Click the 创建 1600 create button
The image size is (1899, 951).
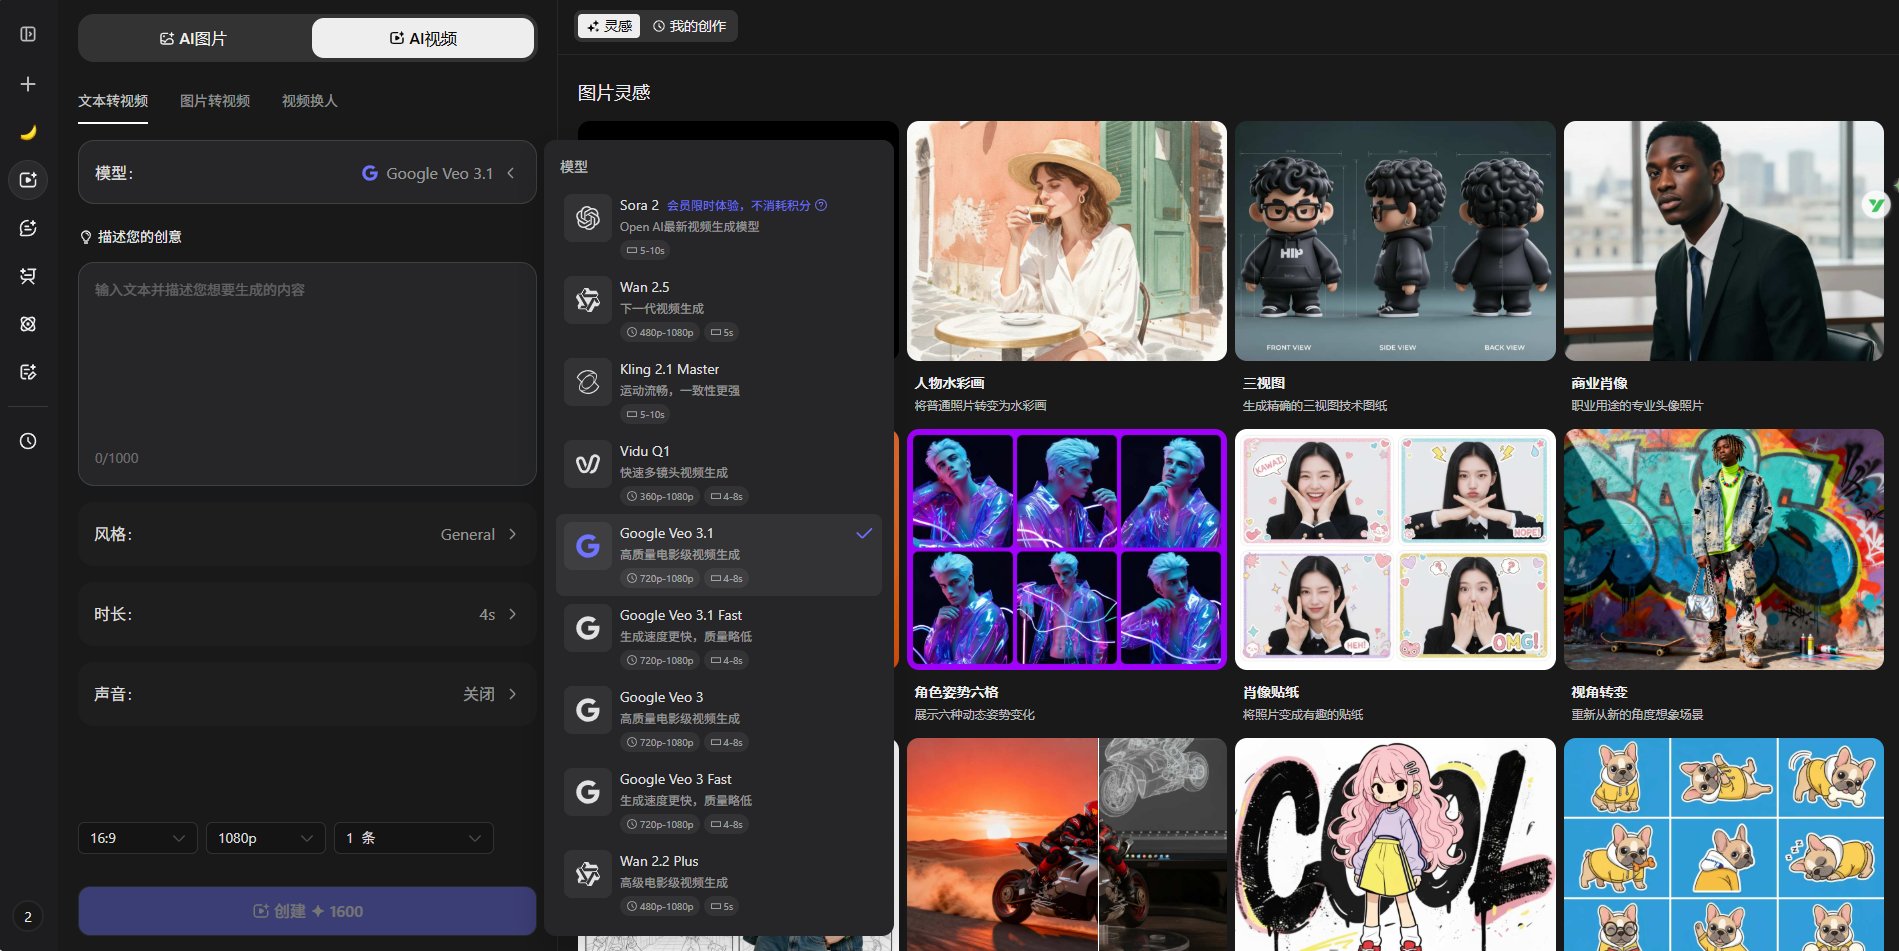click(x=307, y=911)
